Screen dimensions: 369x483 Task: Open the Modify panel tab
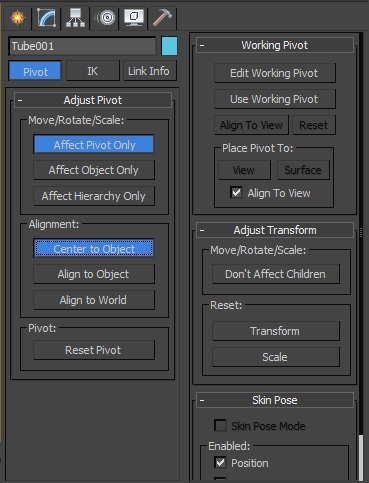[x=46, y=17]
